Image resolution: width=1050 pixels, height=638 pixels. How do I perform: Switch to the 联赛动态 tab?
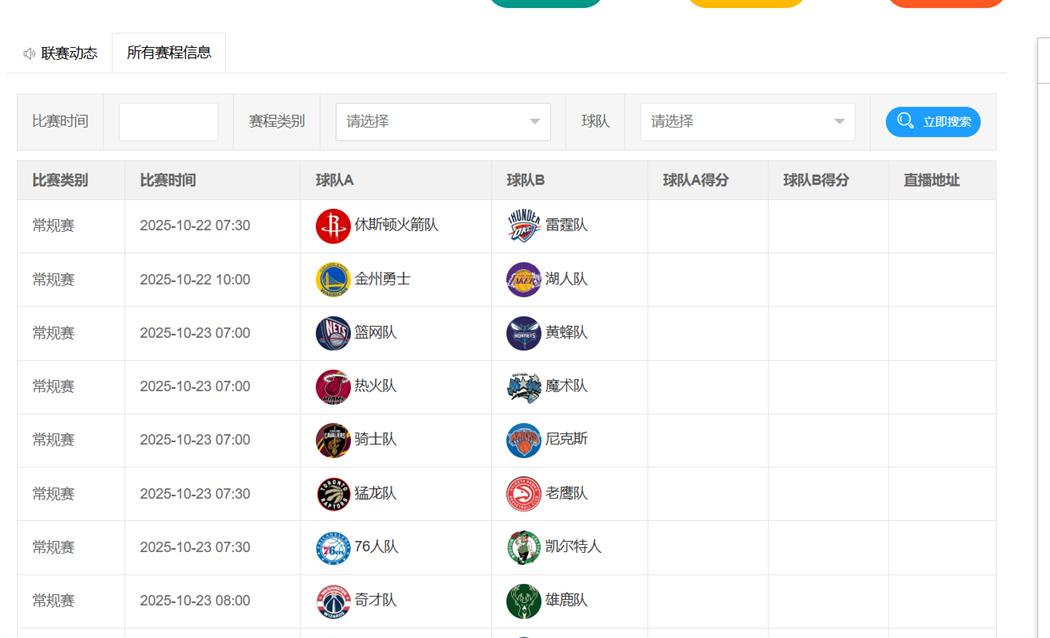click(x=60, y=53)
